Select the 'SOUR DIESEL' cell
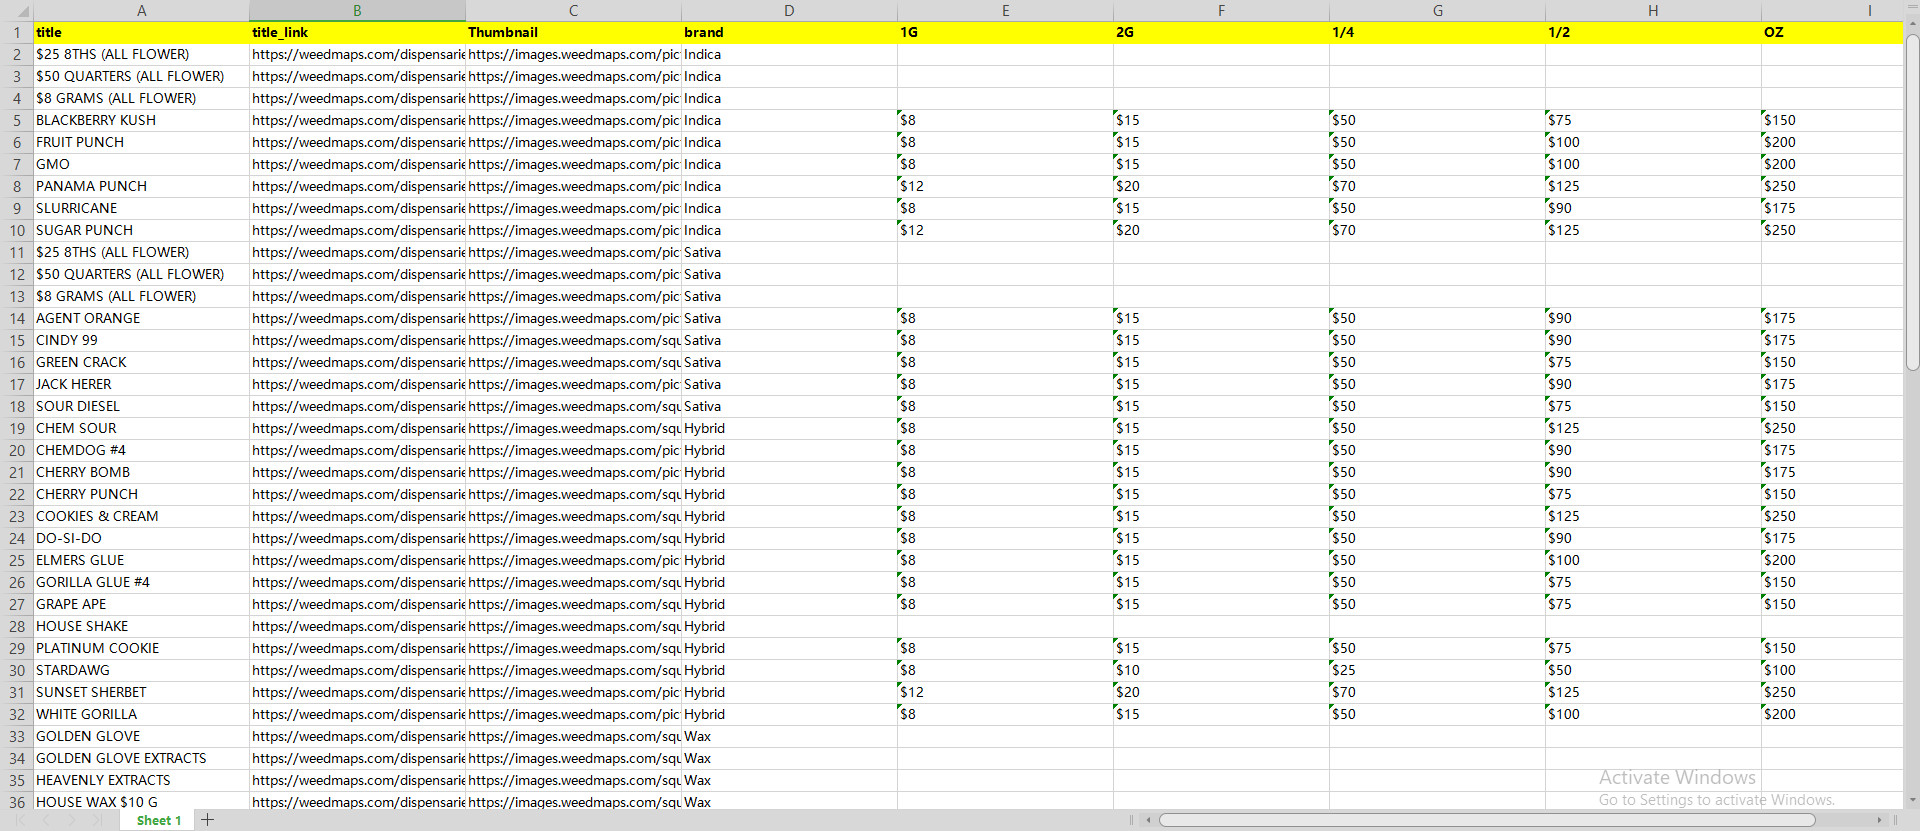 (x=141, y=406)
